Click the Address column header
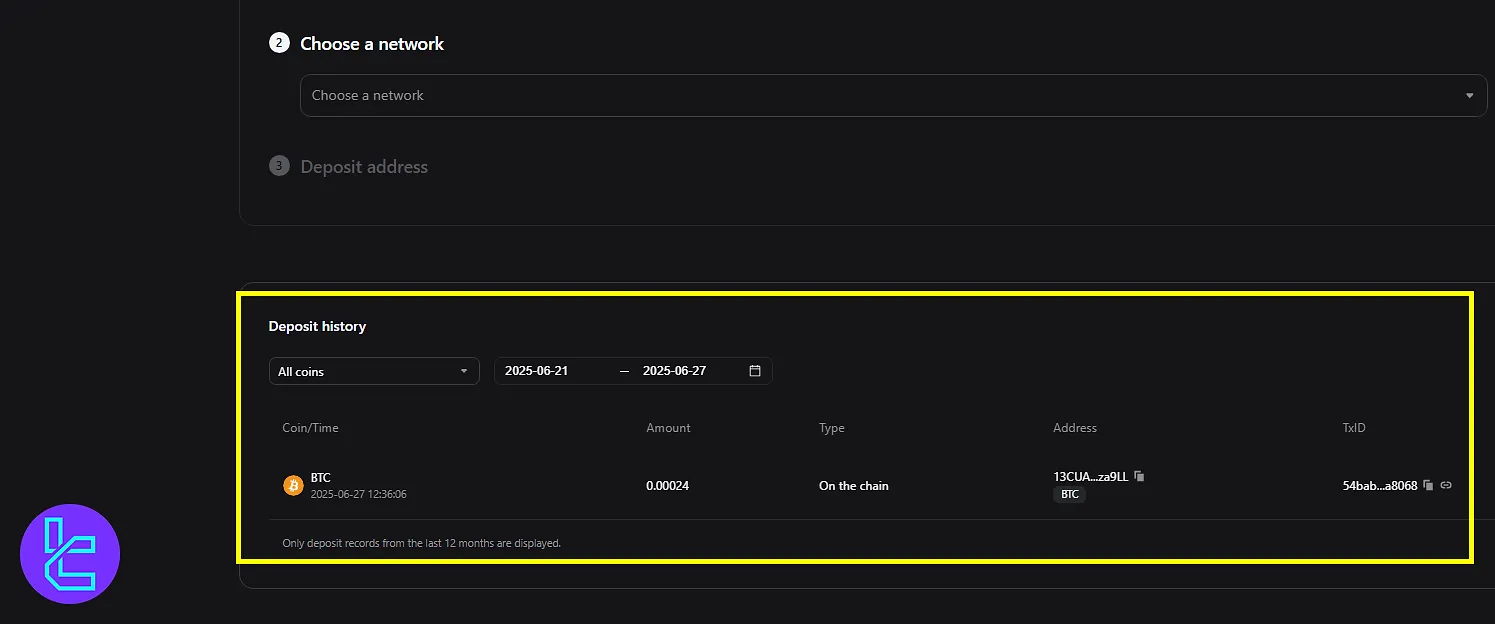Viewport: 1495px width, 624px height. tap(1075, 428)
